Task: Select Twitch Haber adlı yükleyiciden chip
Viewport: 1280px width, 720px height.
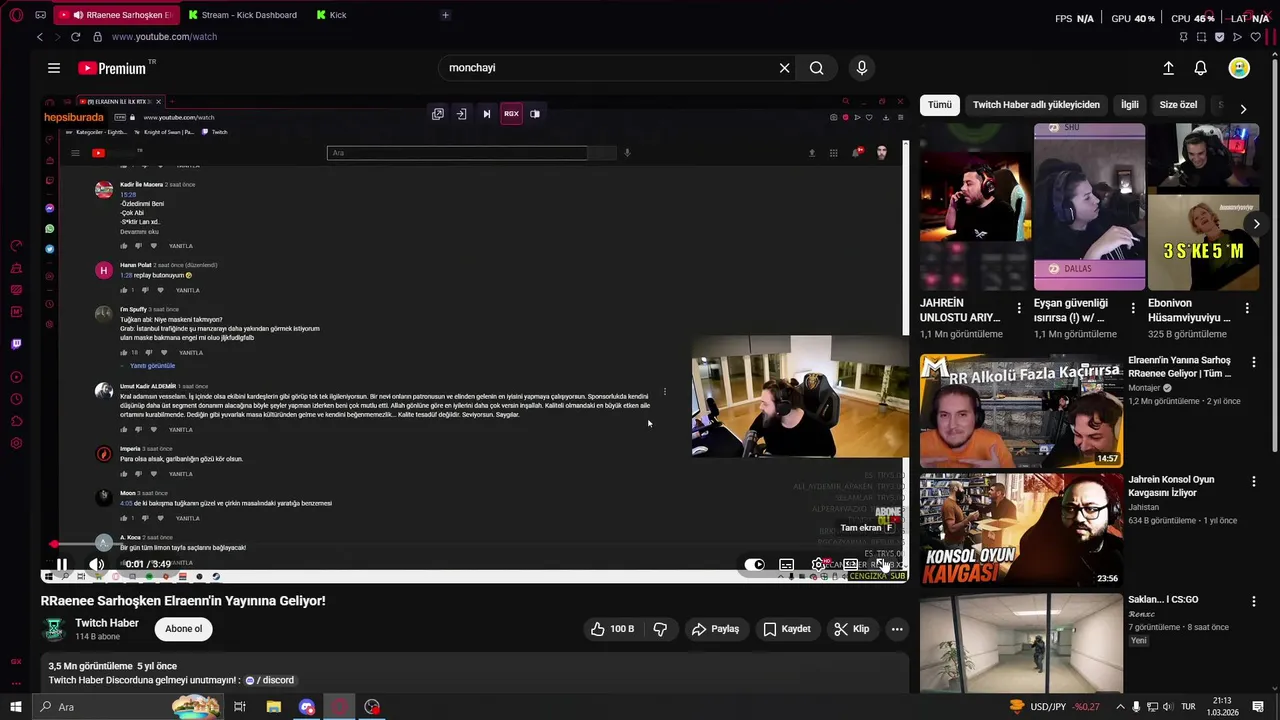Action: click(x=1036, y=105)
